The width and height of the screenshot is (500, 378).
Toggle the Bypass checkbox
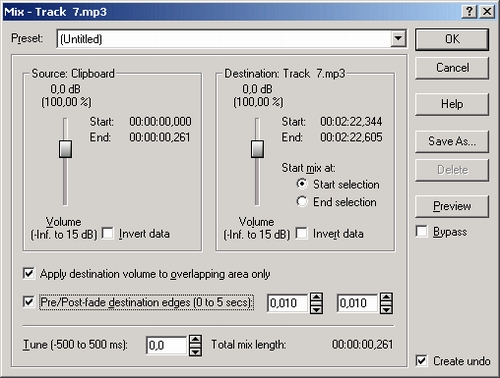tap(422, 231)
